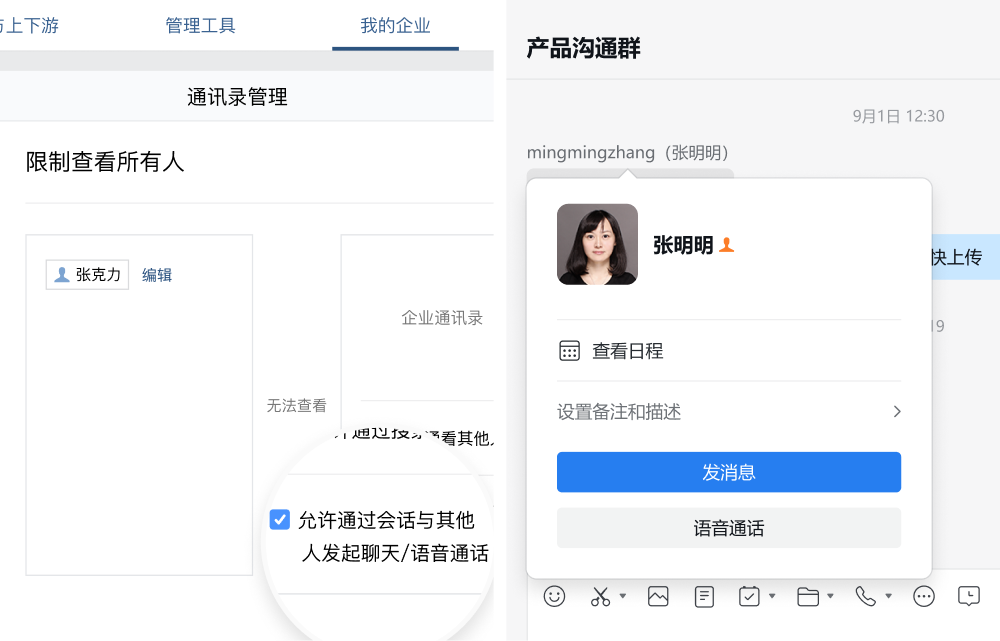Select the screenshot scissors tool
Image resolution: width=1000 pixels, height=641 pixels.
[600, 596]
